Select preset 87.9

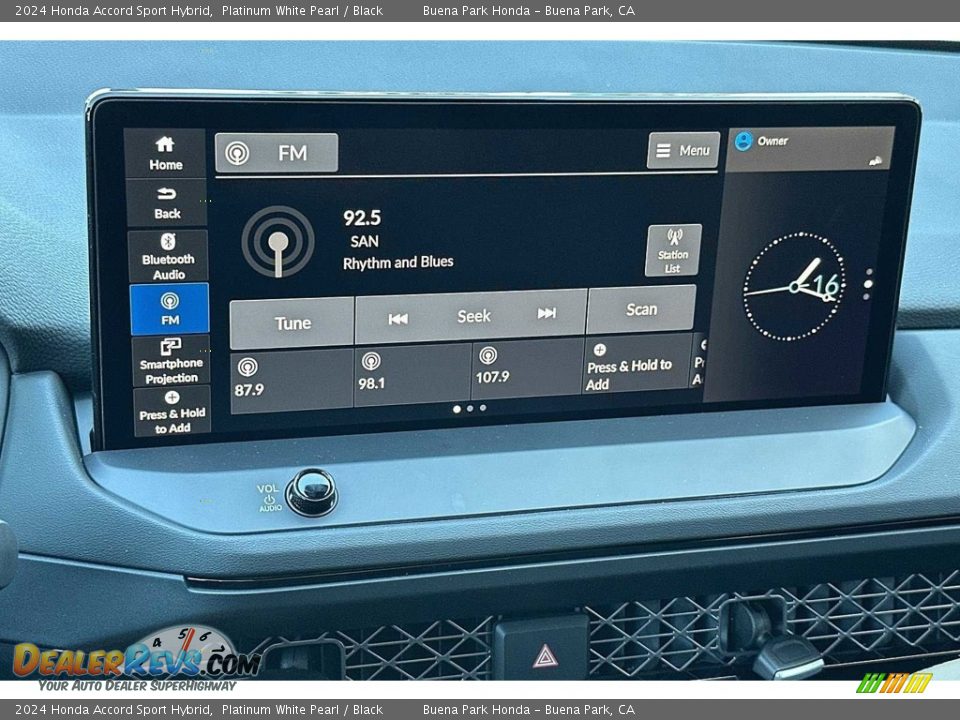291,380
